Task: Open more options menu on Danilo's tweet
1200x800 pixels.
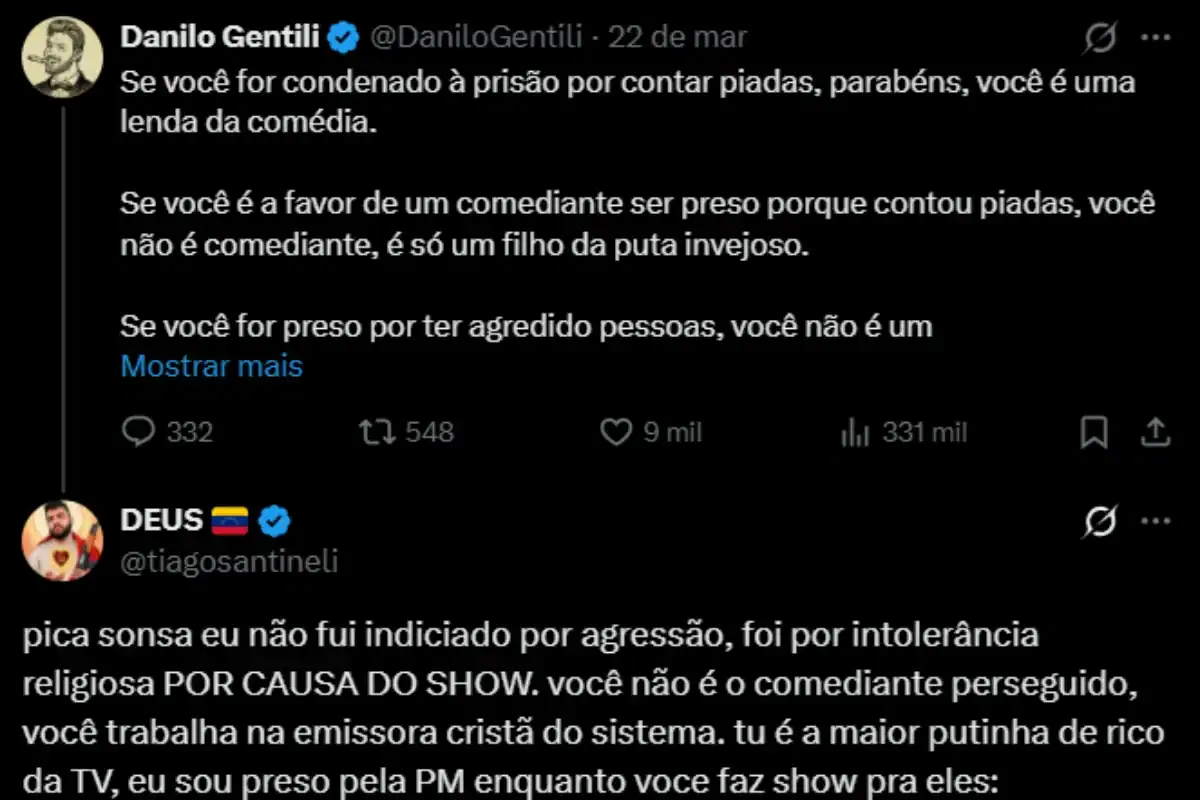Action: click(1155, 39)
